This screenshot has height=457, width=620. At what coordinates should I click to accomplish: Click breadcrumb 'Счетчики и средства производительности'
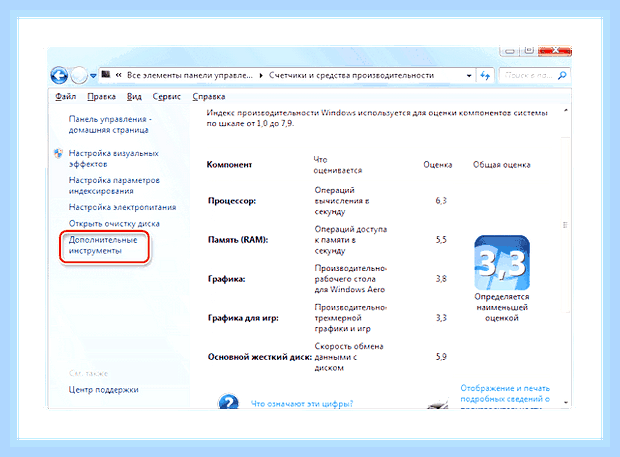(x=351, y=76)
